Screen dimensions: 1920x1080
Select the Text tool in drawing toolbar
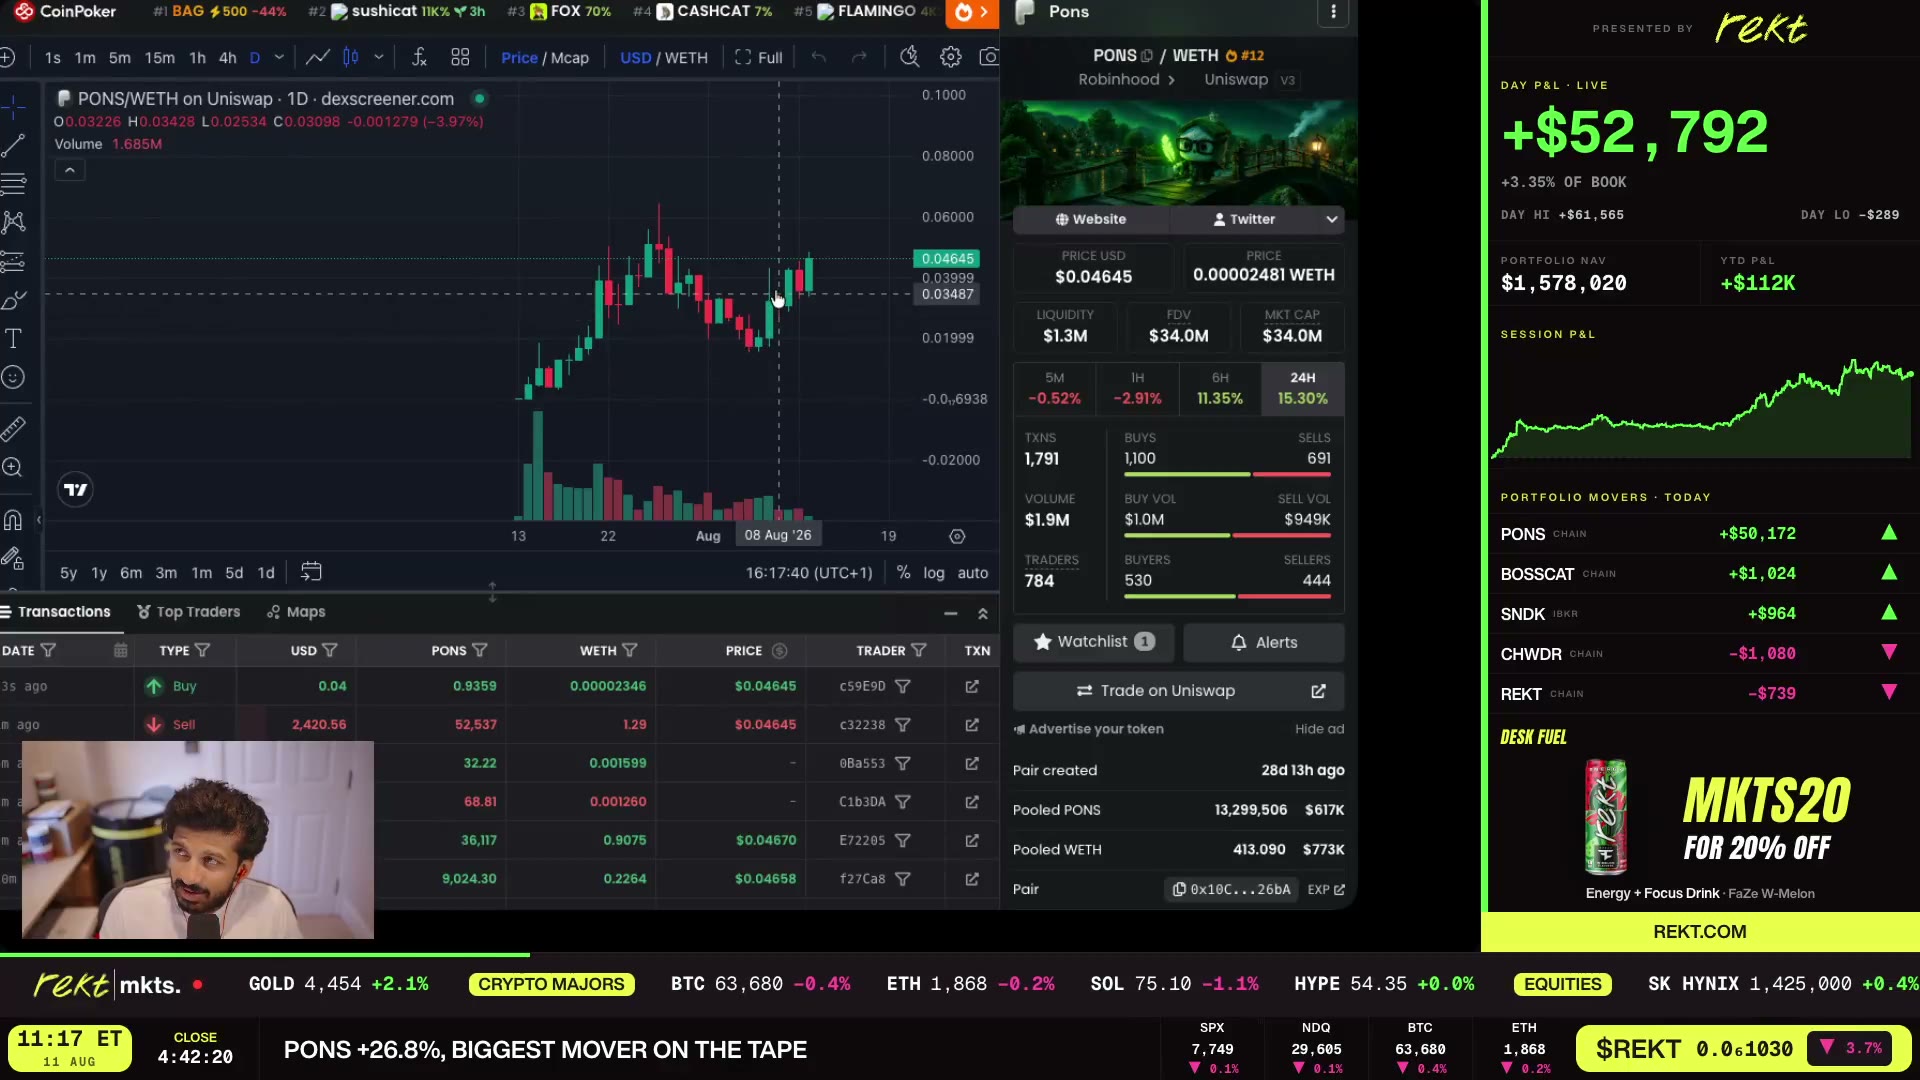pos(13,339)
